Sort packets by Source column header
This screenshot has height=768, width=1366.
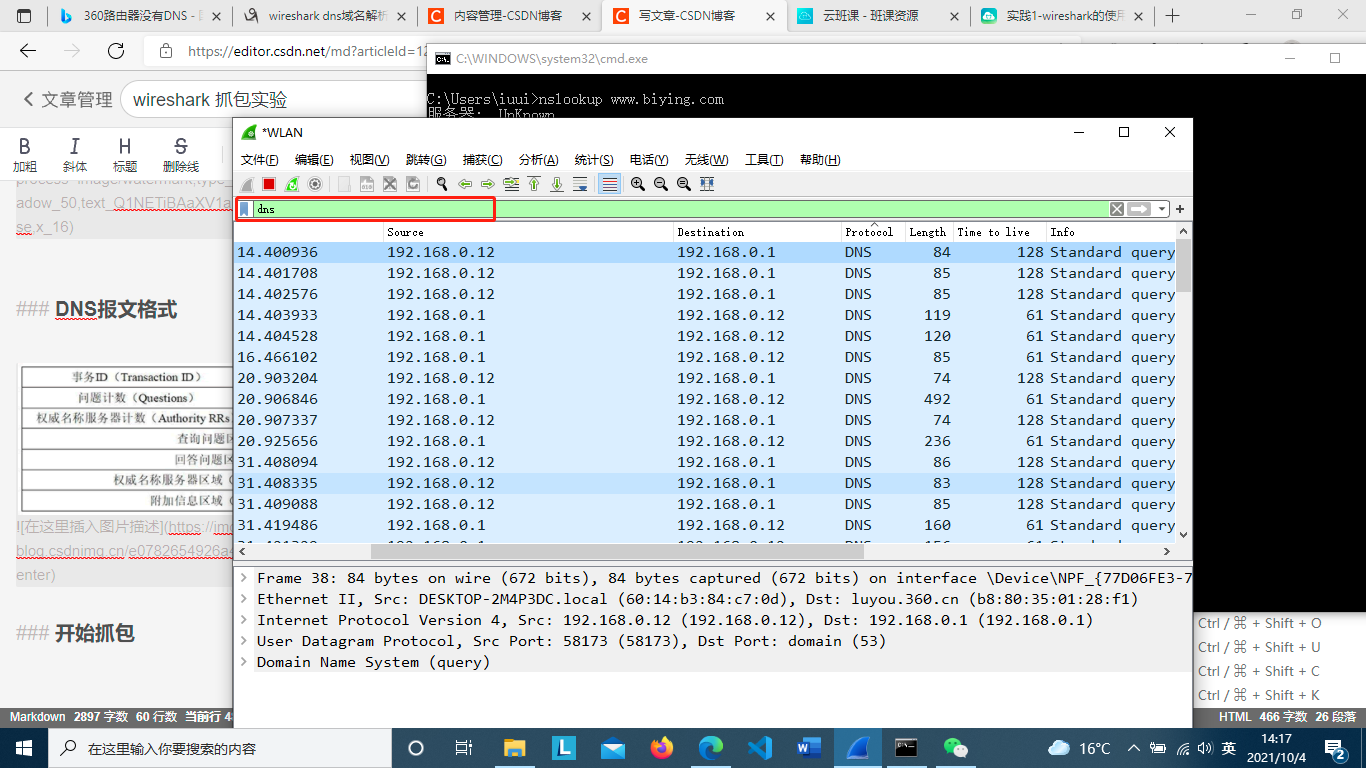(529, 232)
